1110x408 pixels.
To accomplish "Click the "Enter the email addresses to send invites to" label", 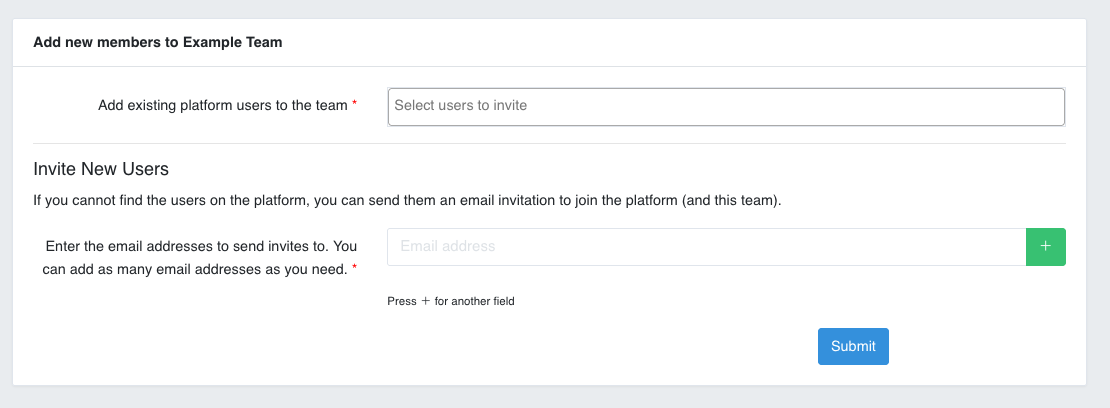I will pyautogui.click(x=201, y=246).
